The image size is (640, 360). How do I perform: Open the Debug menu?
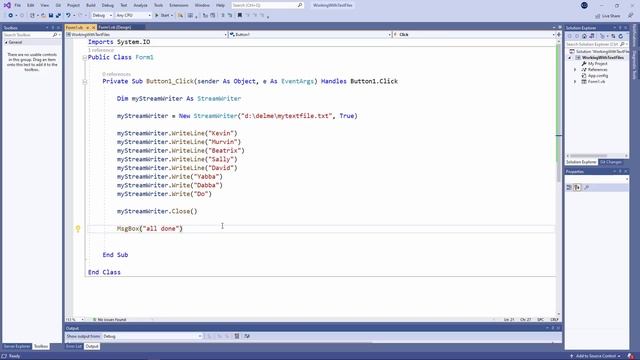coord(108,5)
